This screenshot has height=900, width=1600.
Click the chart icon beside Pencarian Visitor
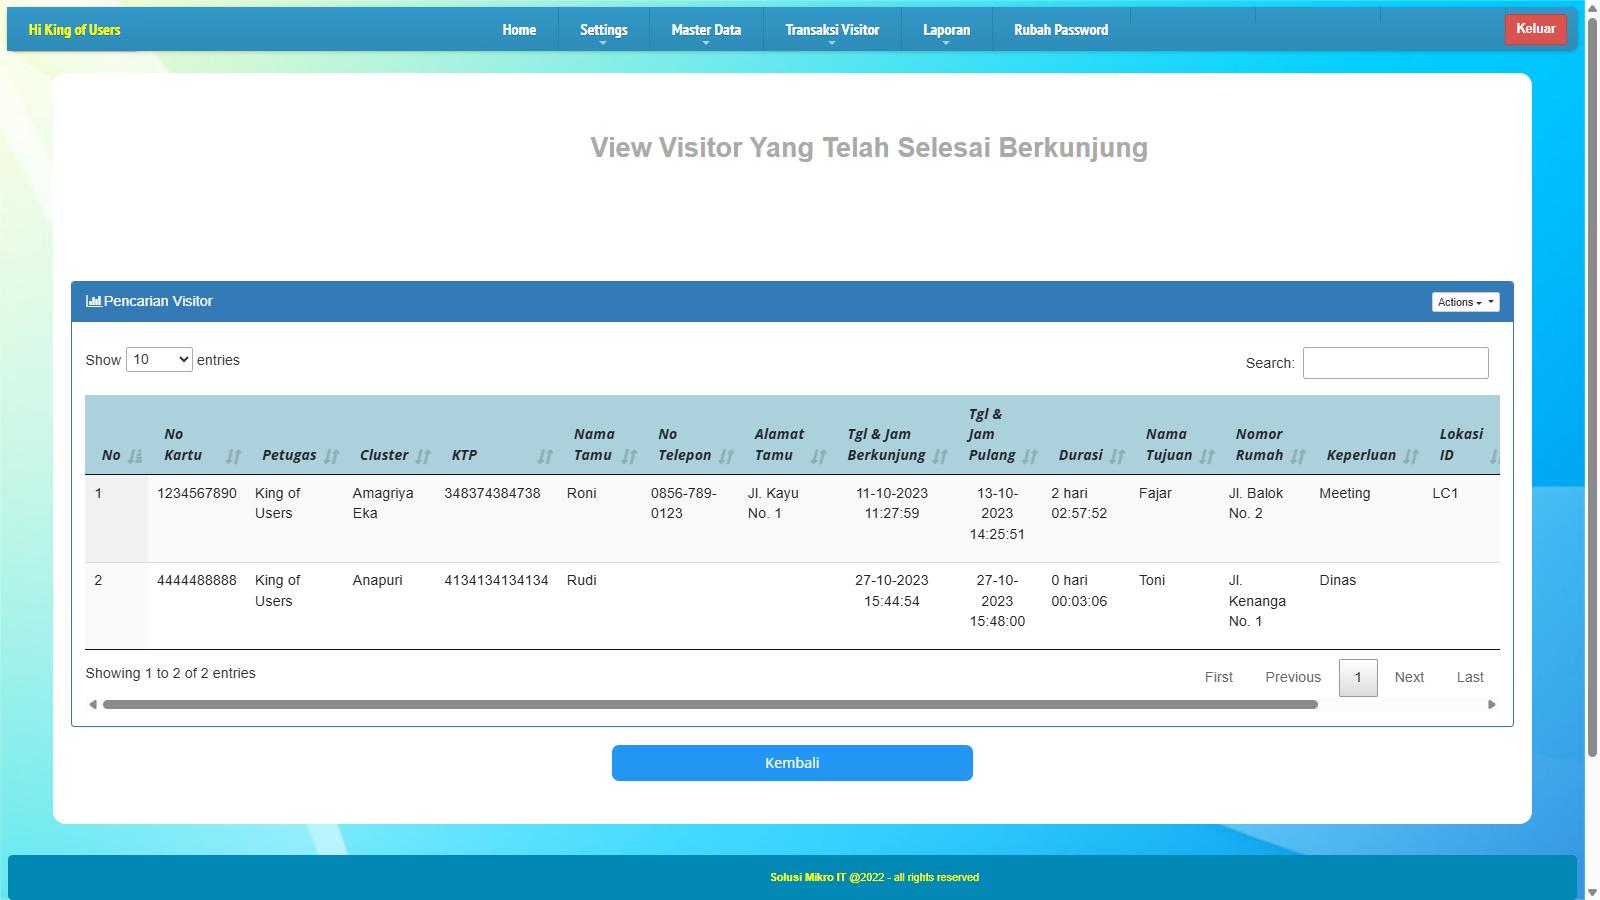[x=93, y=301]
